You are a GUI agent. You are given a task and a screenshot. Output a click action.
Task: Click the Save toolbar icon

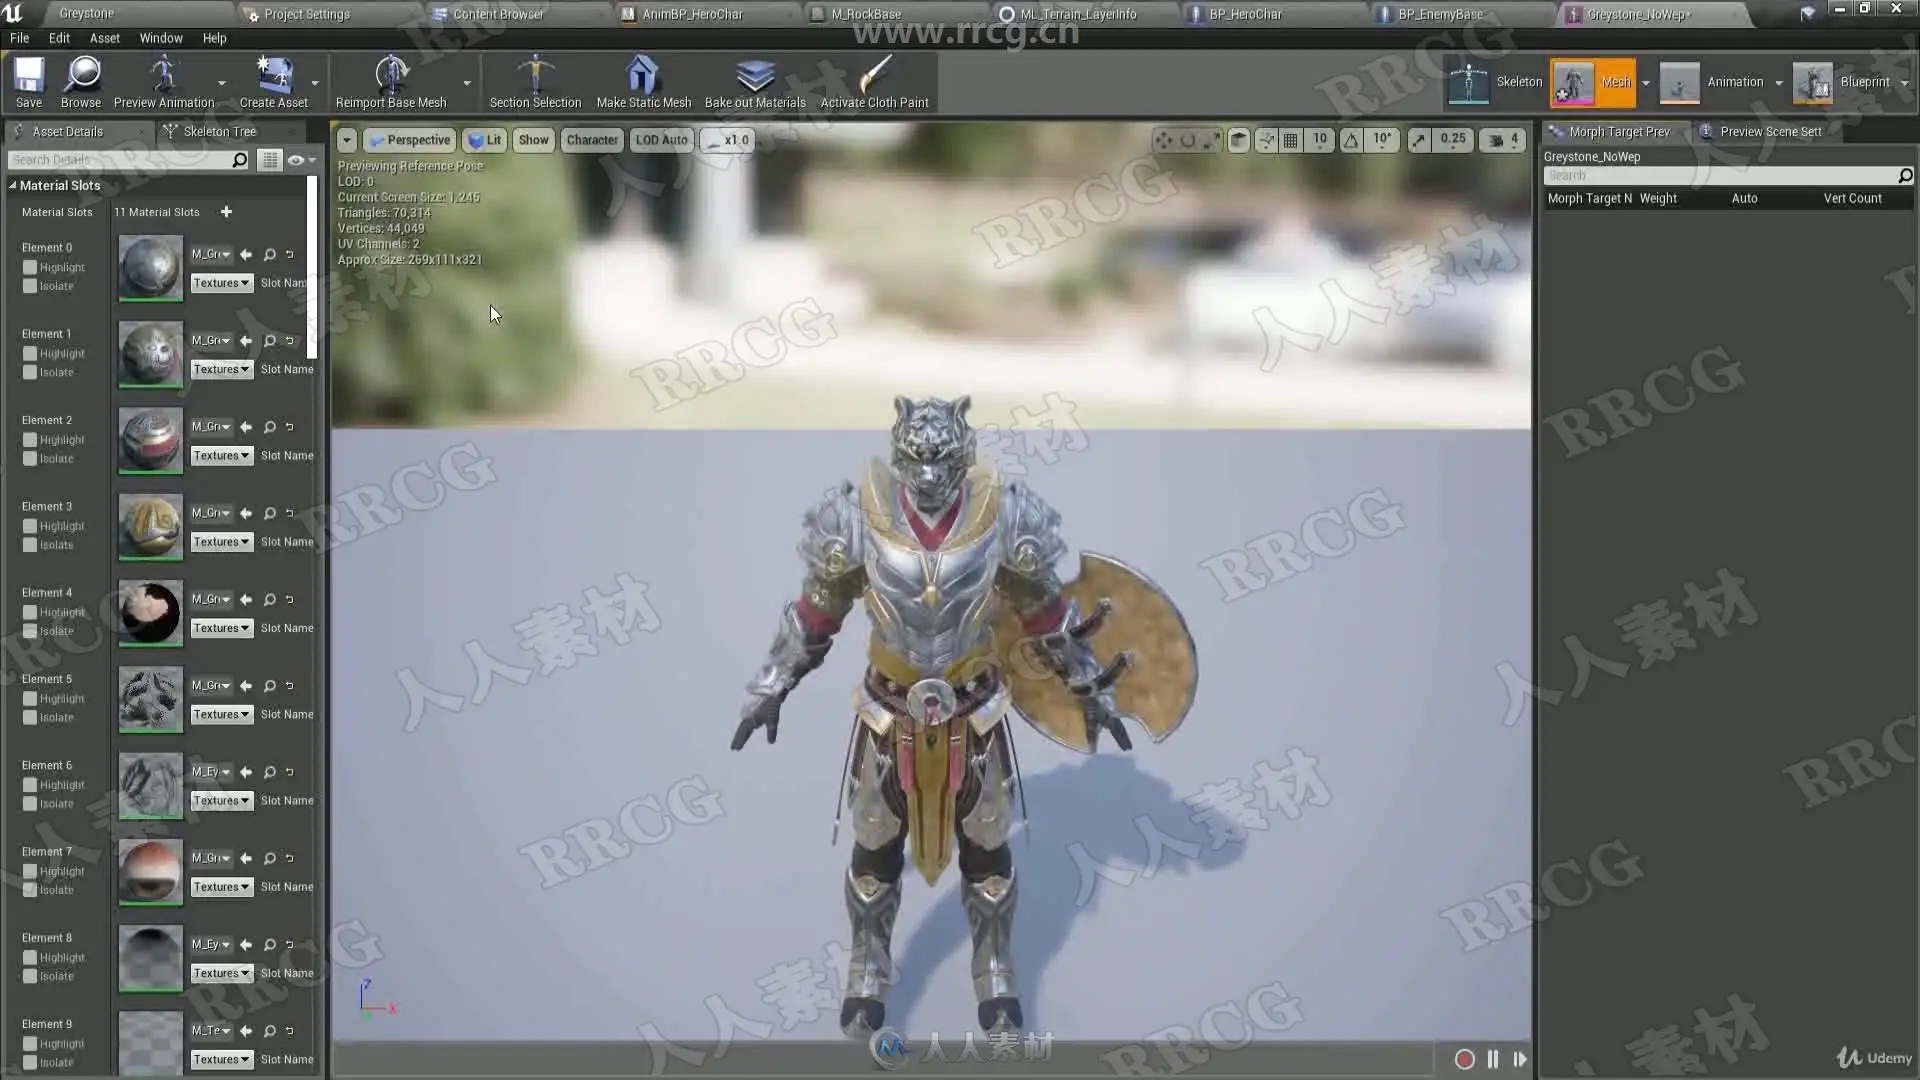[29, 82]
